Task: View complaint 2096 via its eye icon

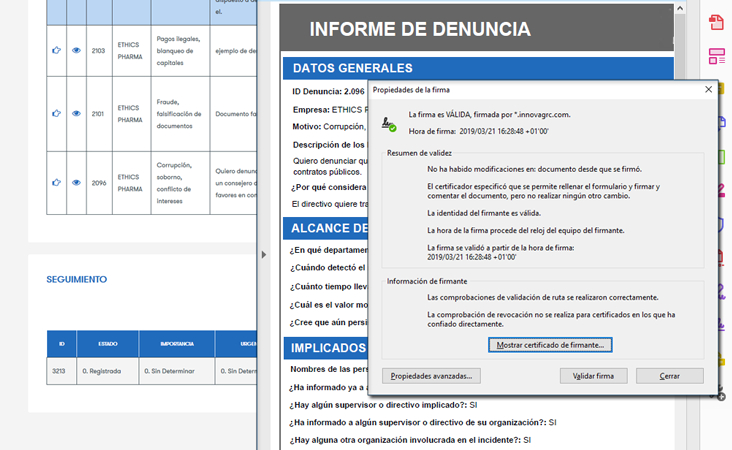Action: click(76, 182)
